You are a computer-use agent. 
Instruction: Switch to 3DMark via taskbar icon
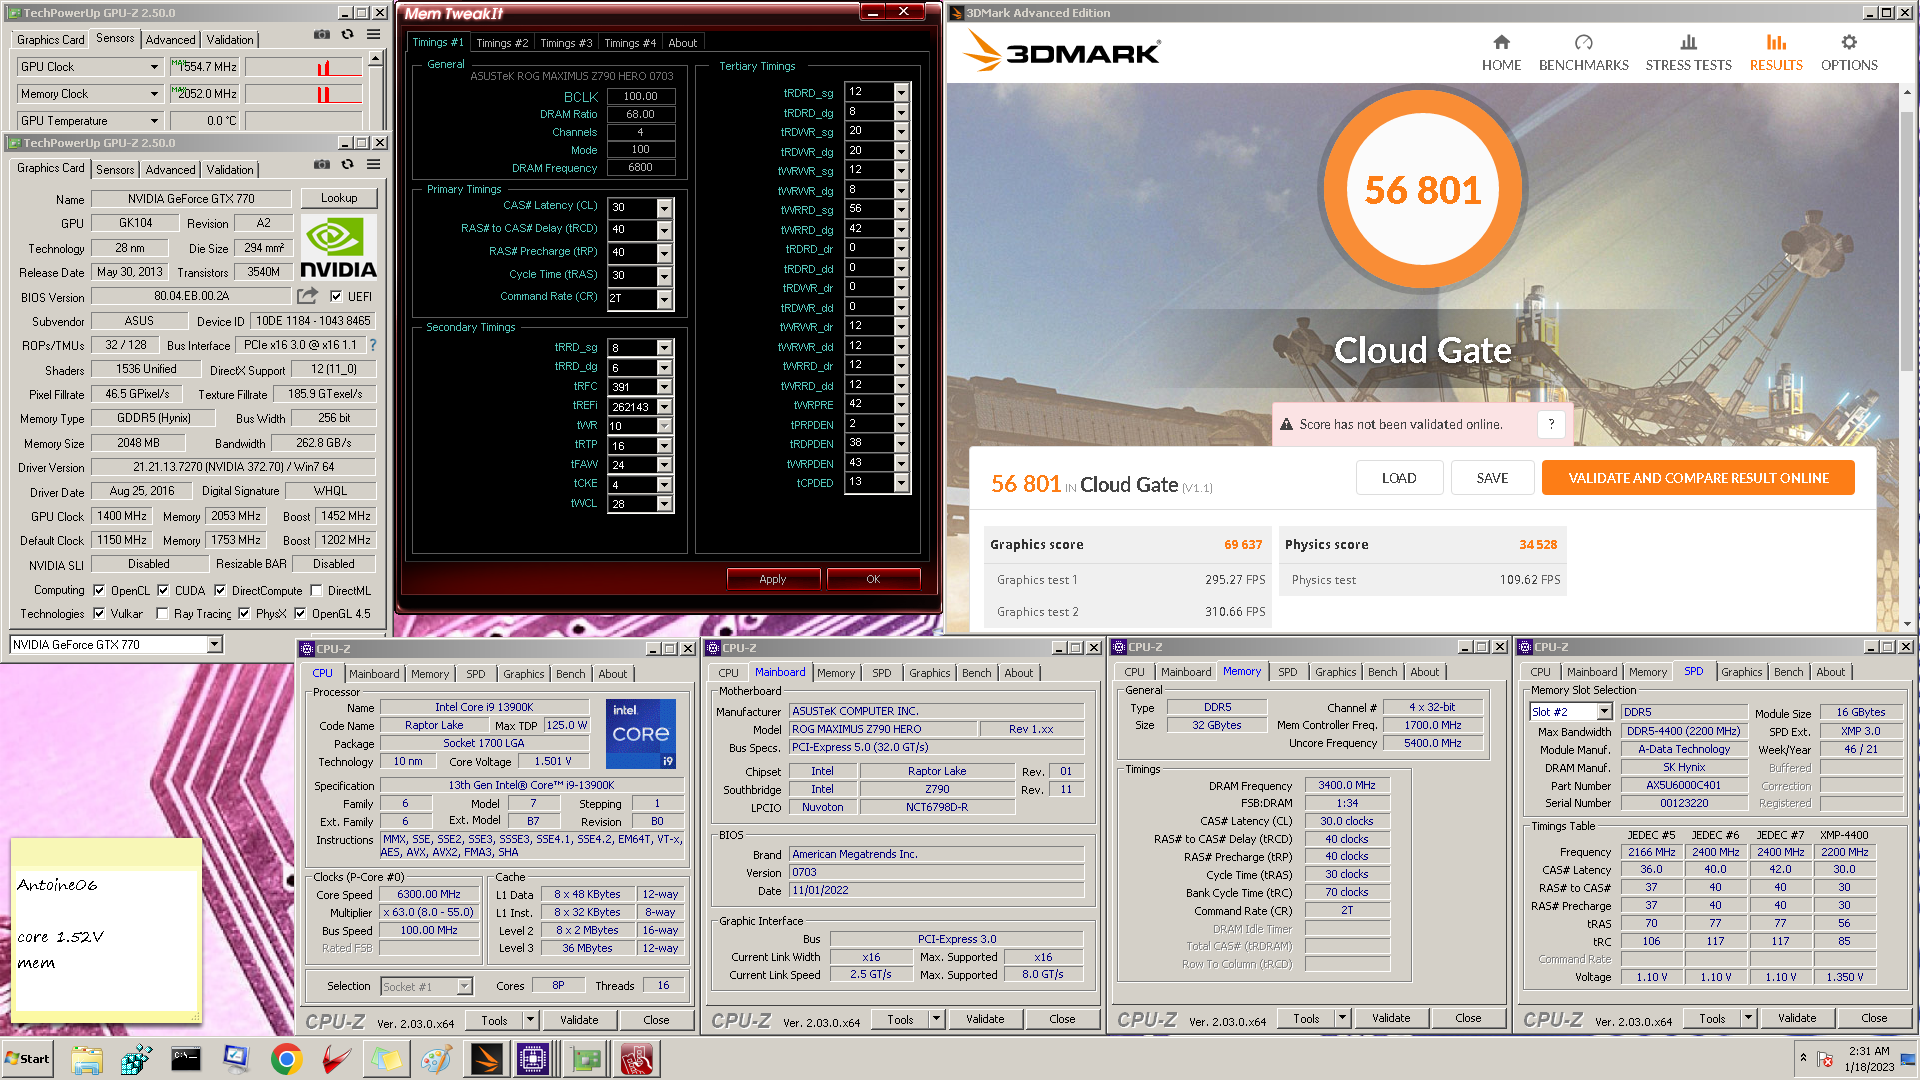[486, 1059]
